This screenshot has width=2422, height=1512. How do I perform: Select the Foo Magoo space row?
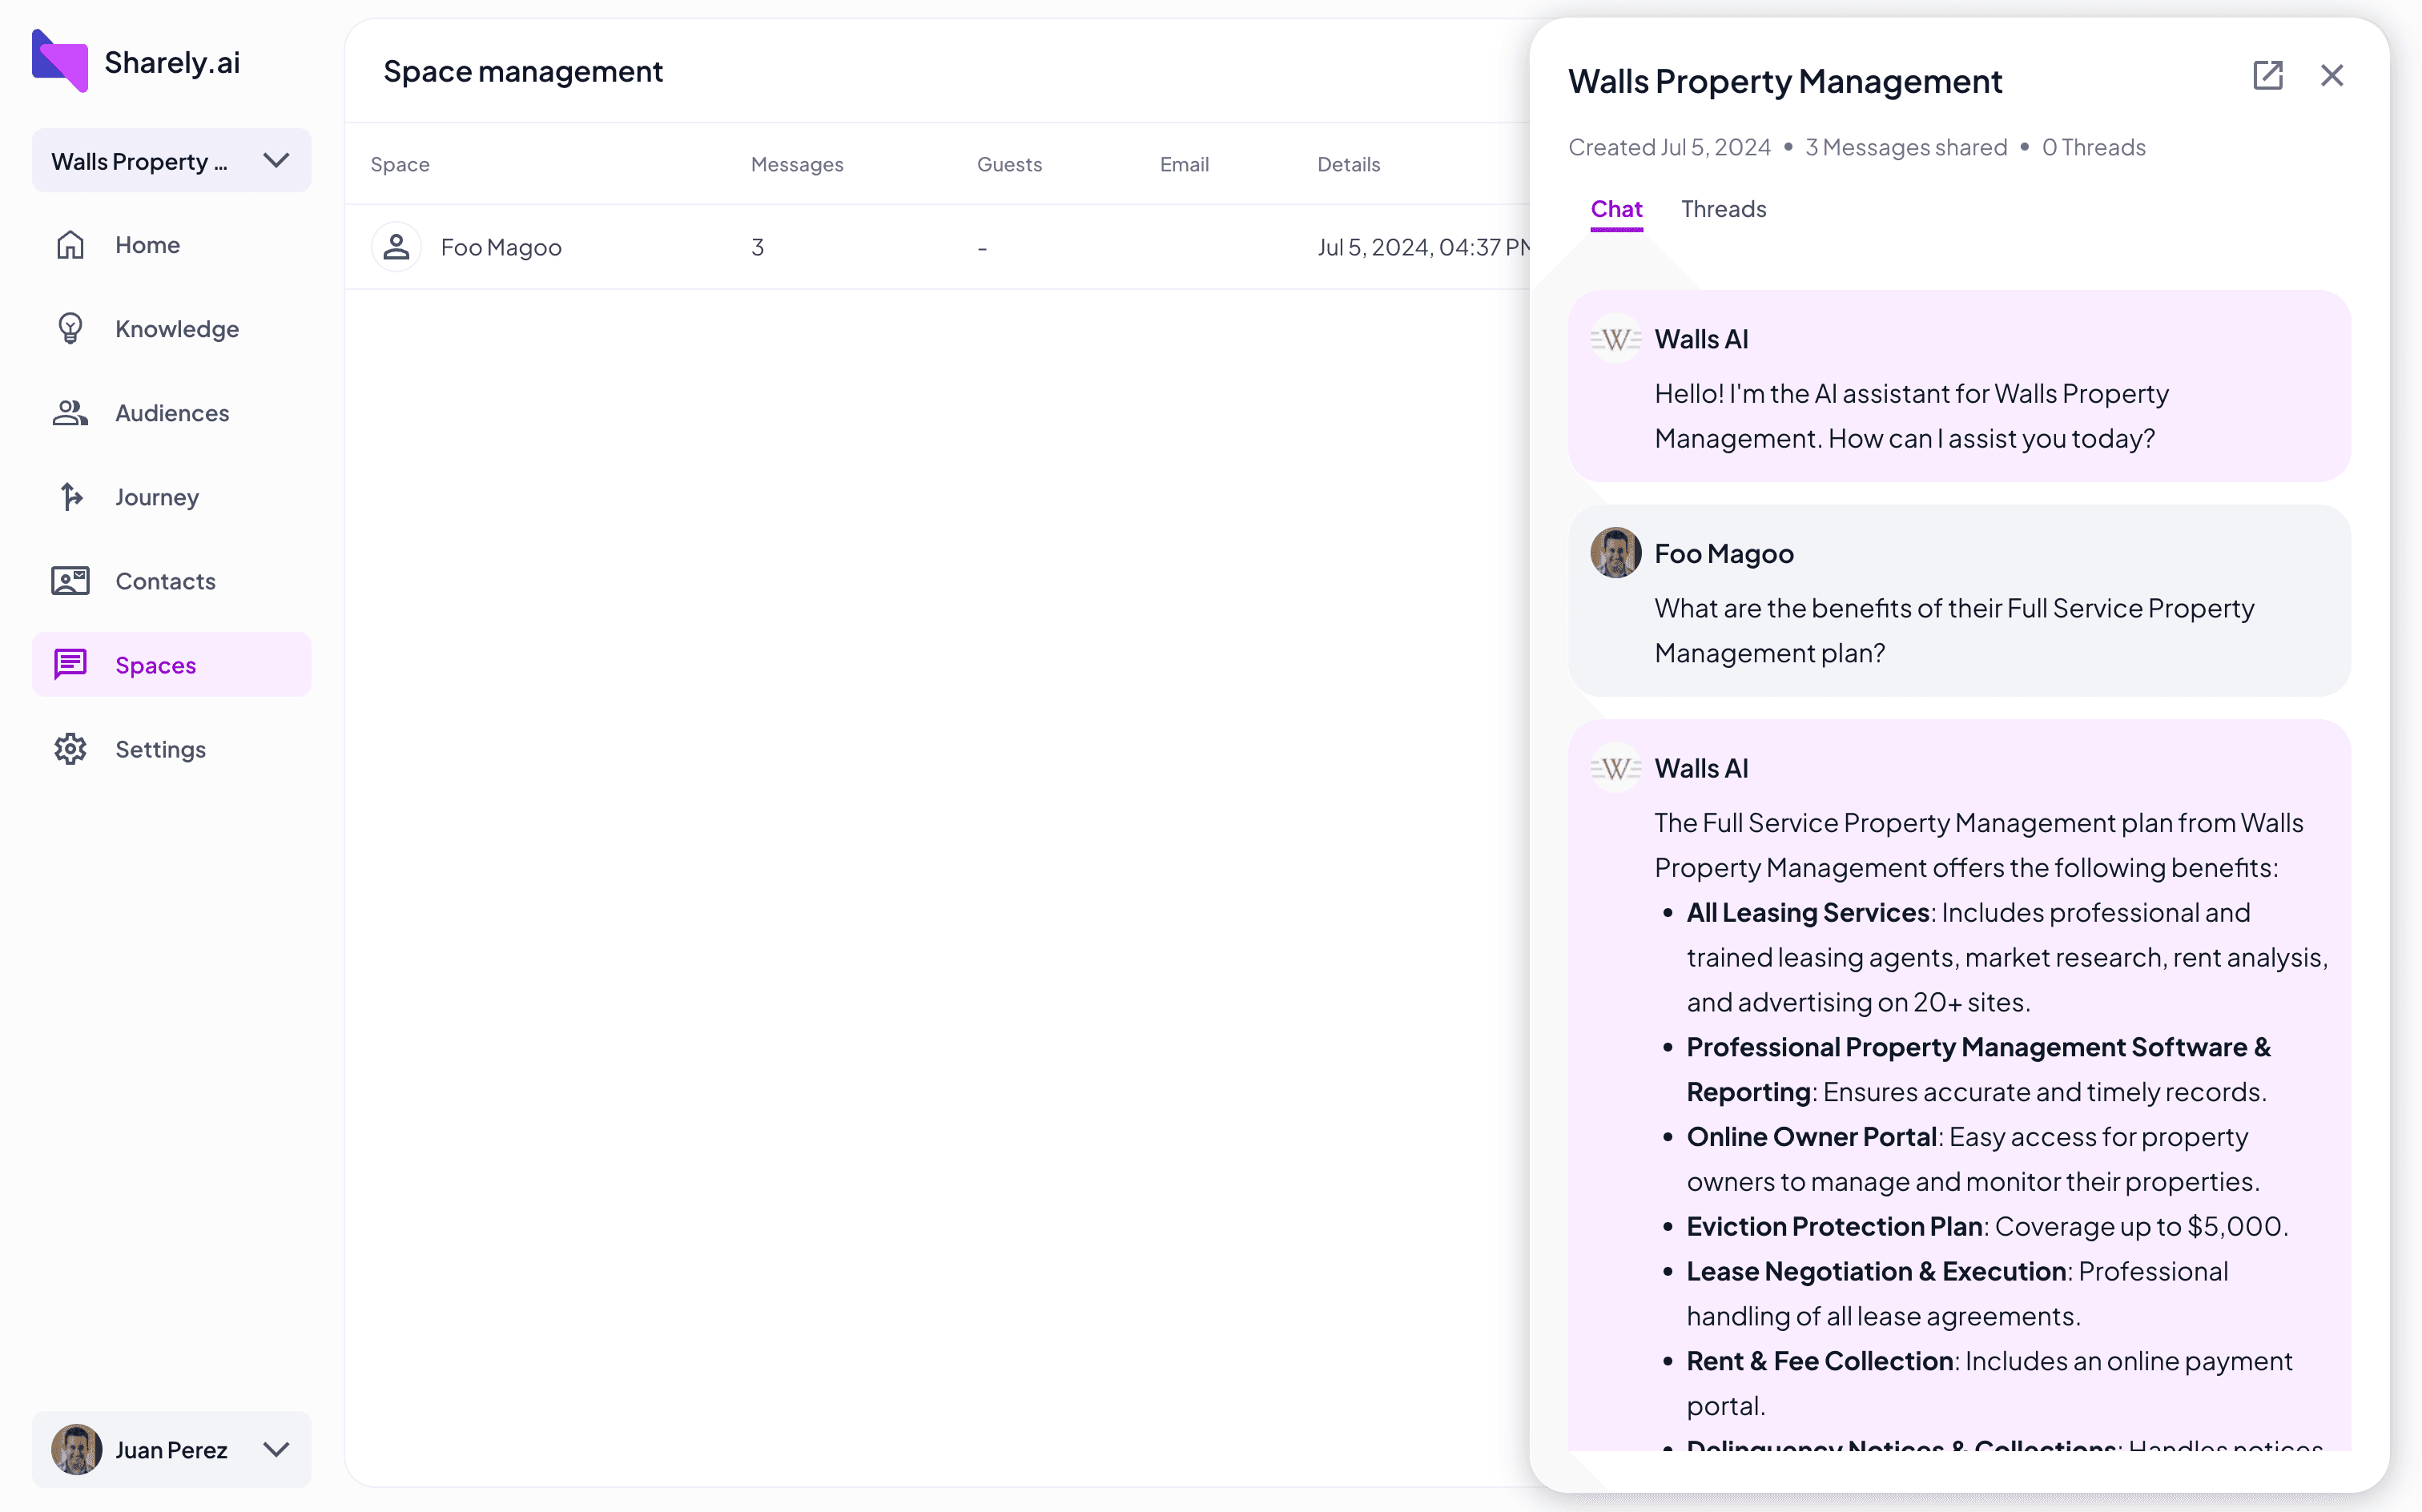point(937,247)
